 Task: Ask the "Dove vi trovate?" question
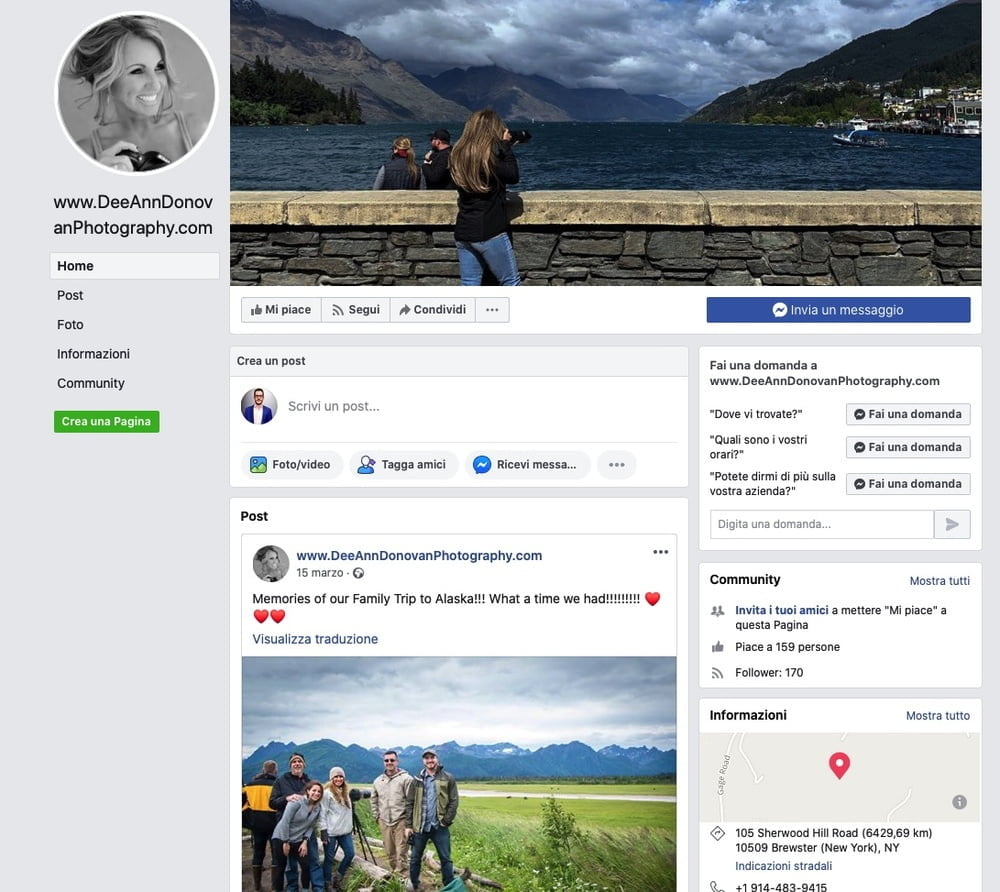point(908,414)
